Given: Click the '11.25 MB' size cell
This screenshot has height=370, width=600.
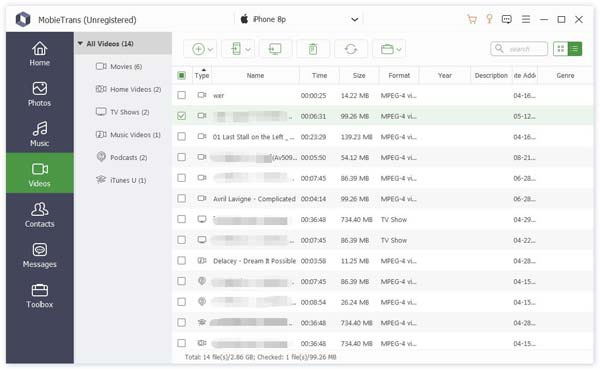Looking at the screenshot, I should (x=355, y=261).
